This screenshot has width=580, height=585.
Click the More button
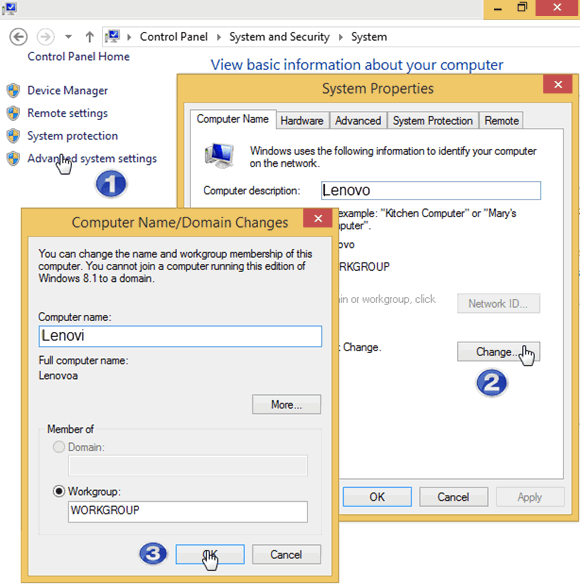click(286, 404)
